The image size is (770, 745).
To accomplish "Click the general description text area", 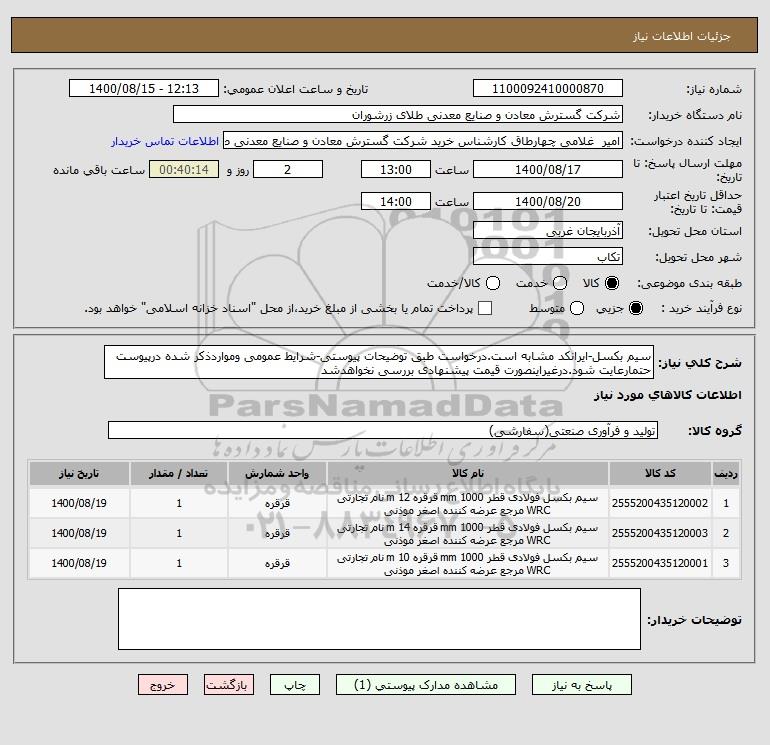I will click(379, 362).
